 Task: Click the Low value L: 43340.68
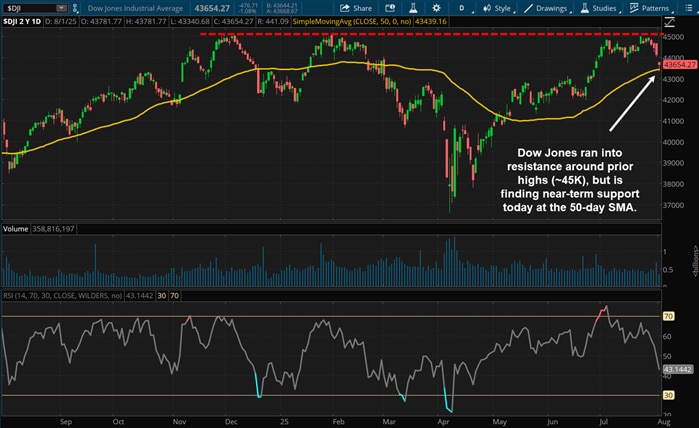tap(190, 21)
